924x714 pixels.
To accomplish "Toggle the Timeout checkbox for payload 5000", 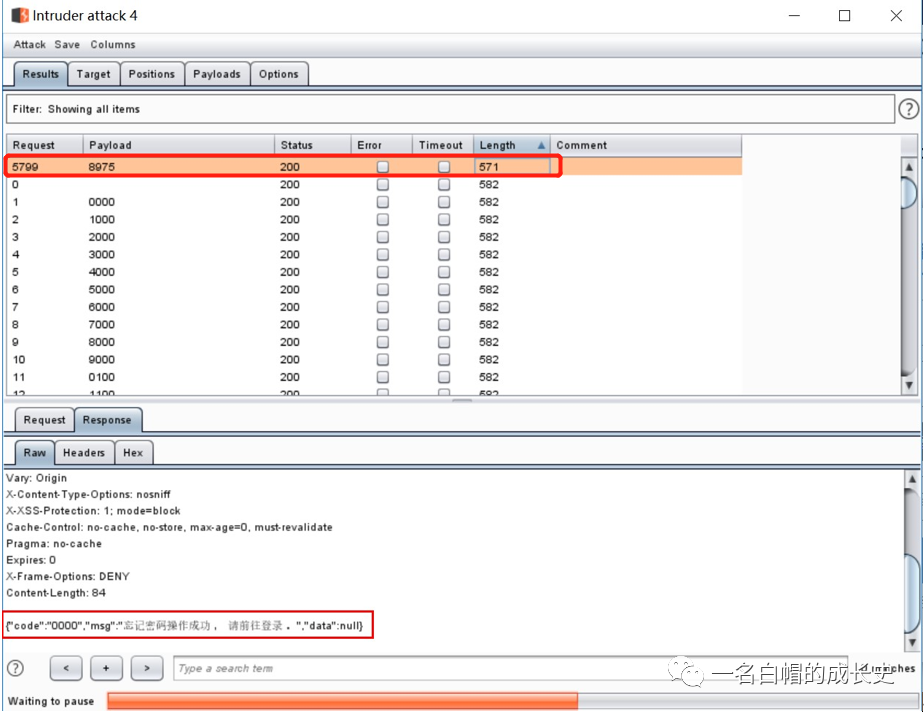I will coord(444,289).
